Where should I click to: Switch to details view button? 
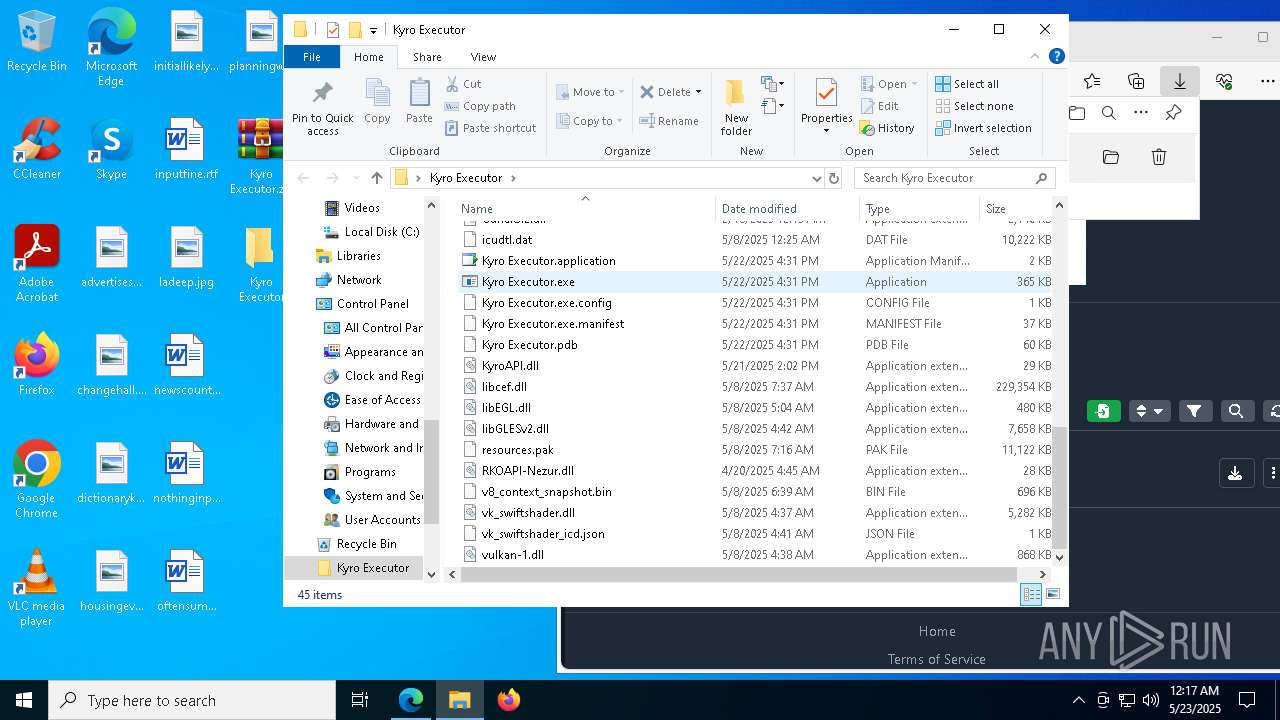(x=1031, y=595)
